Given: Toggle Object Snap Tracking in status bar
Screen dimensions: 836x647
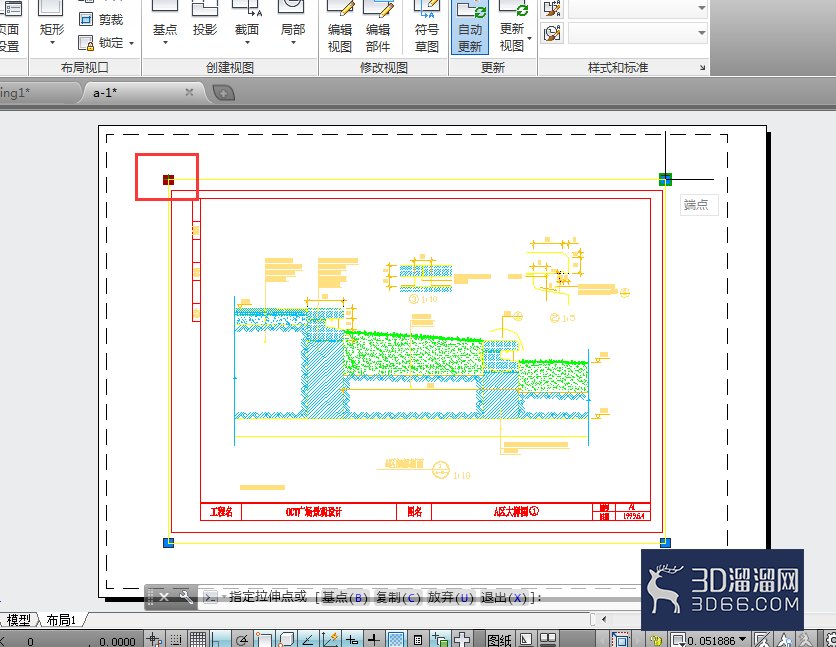Looking at the screenshot, I should [308, 640].
